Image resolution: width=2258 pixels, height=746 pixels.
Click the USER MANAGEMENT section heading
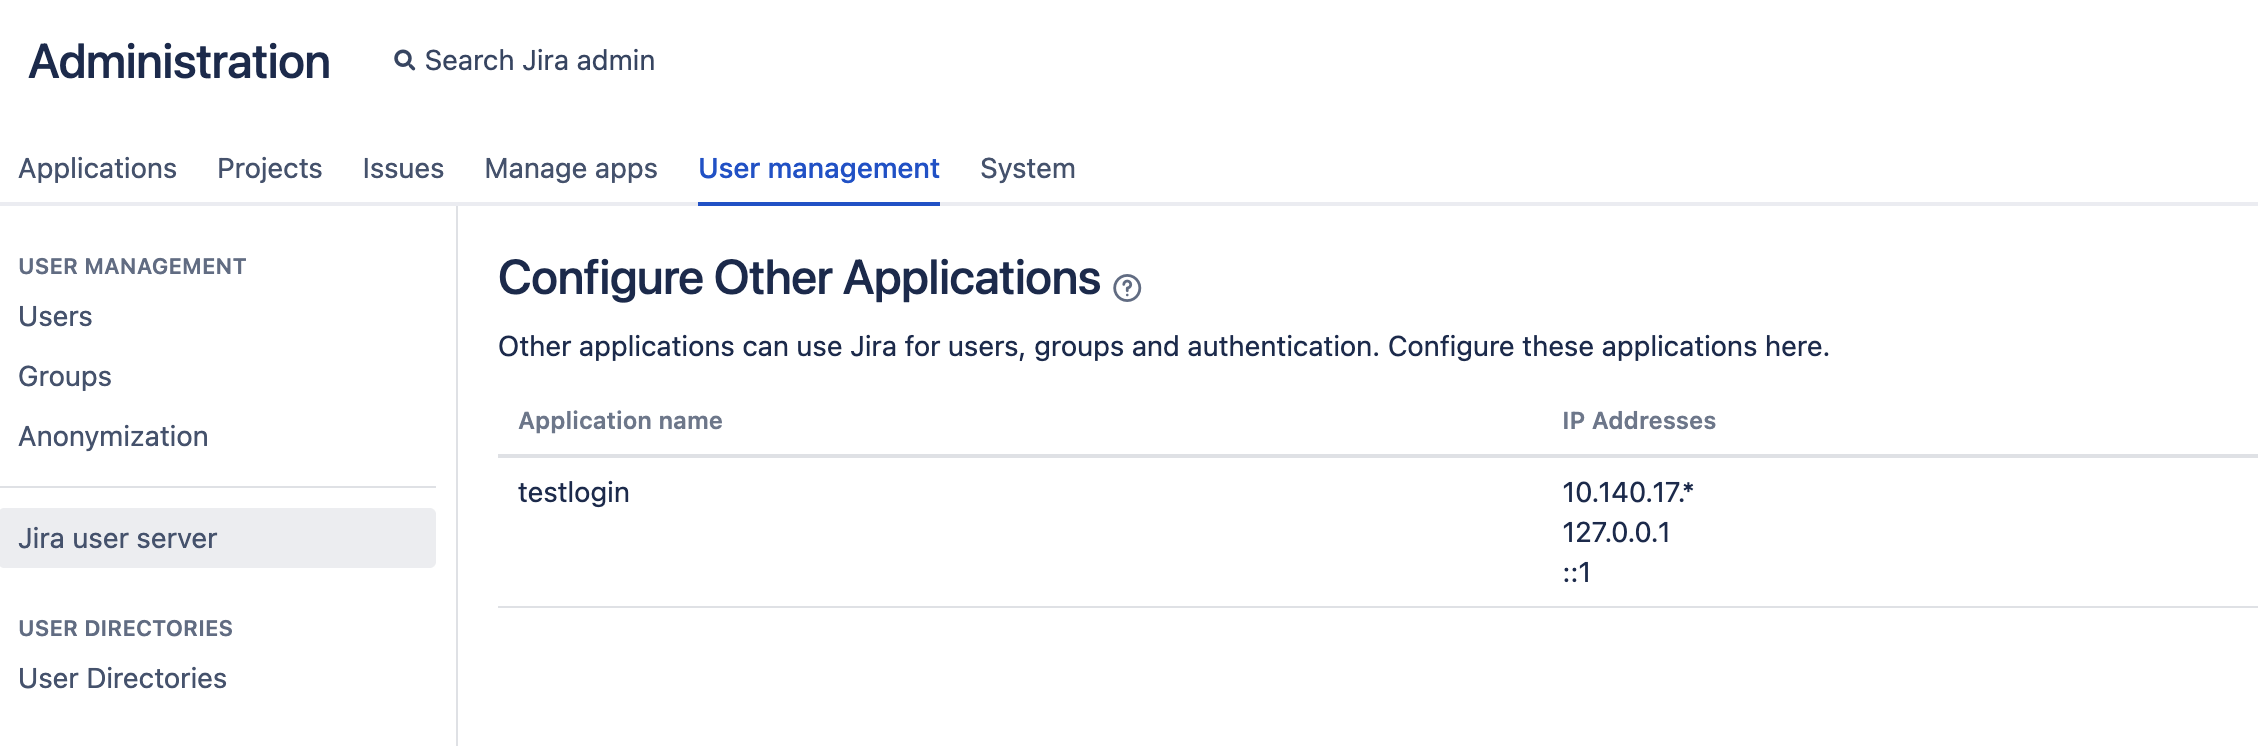[132, 266]
